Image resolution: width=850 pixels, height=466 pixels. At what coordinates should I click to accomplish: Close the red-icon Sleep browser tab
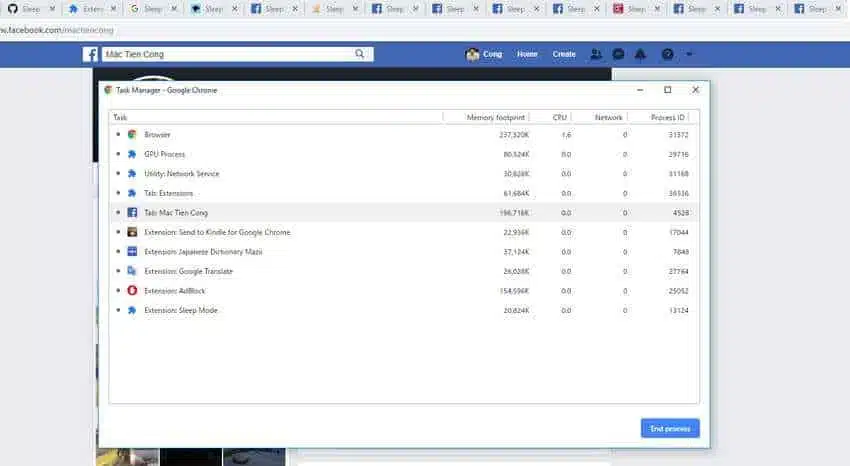click(657, 9)
